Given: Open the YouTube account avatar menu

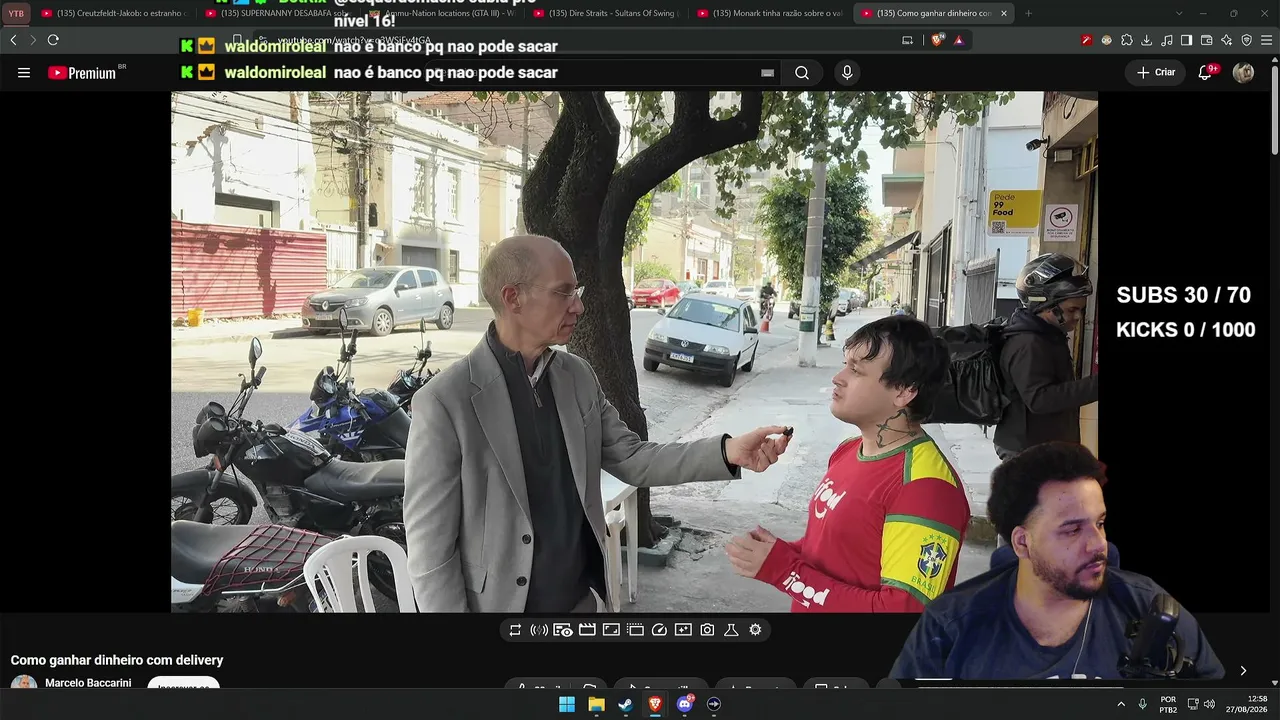Looking at the screenshot, I should (1243, 73).
